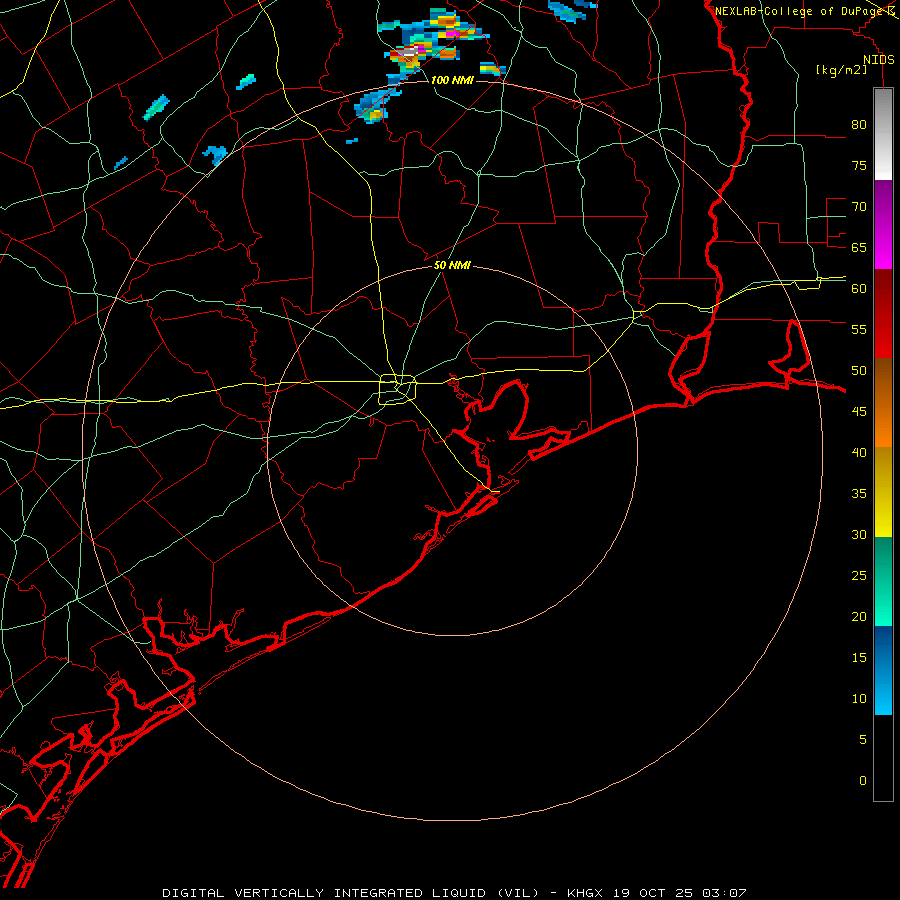Pick the orange-brown color bar segment
The height and width of the screenshot is (900, 900).
tap(883, 402)
